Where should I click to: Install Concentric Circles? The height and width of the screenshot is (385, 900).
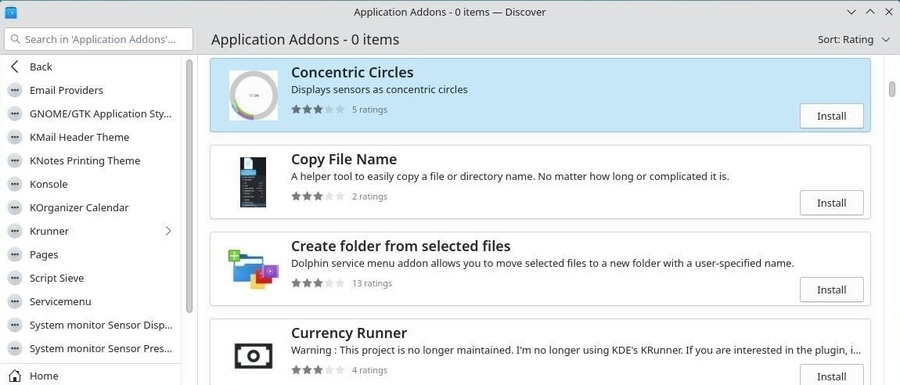(x=832, y=116)
